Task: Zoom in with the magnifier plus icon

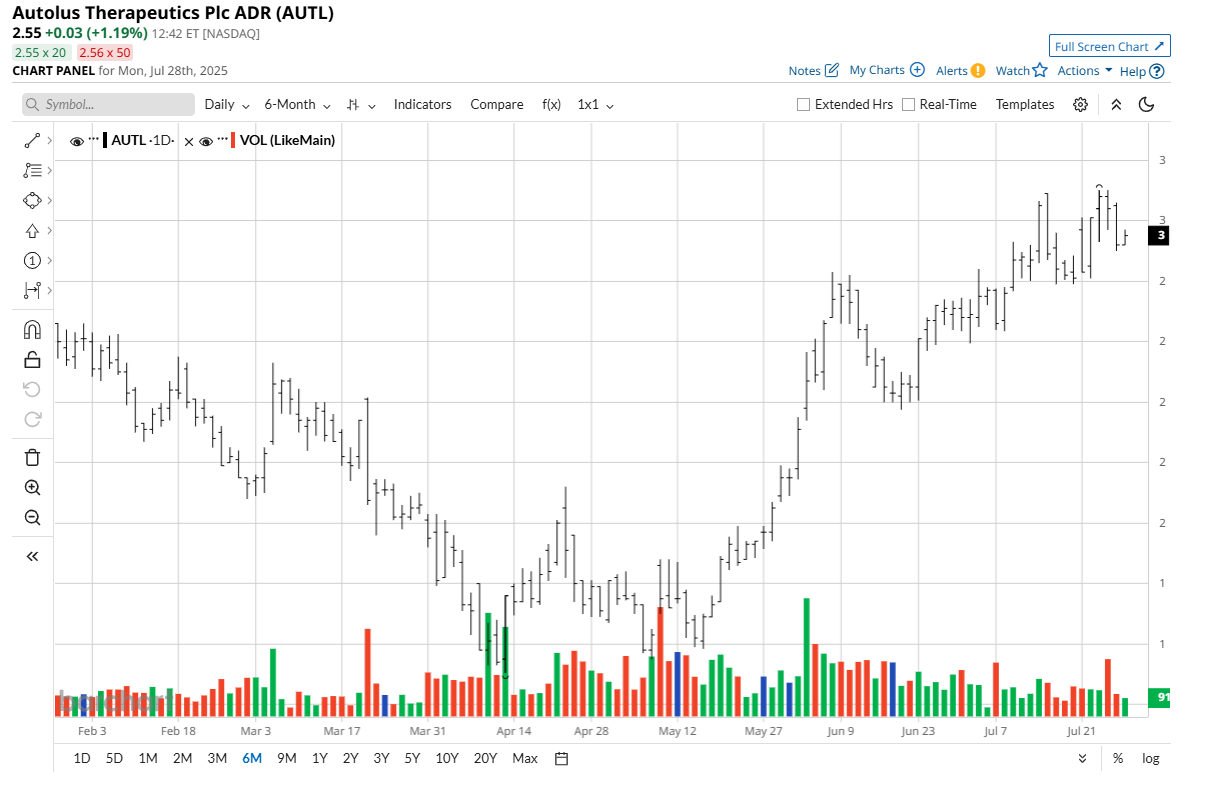Action: (x=32, y=488)
